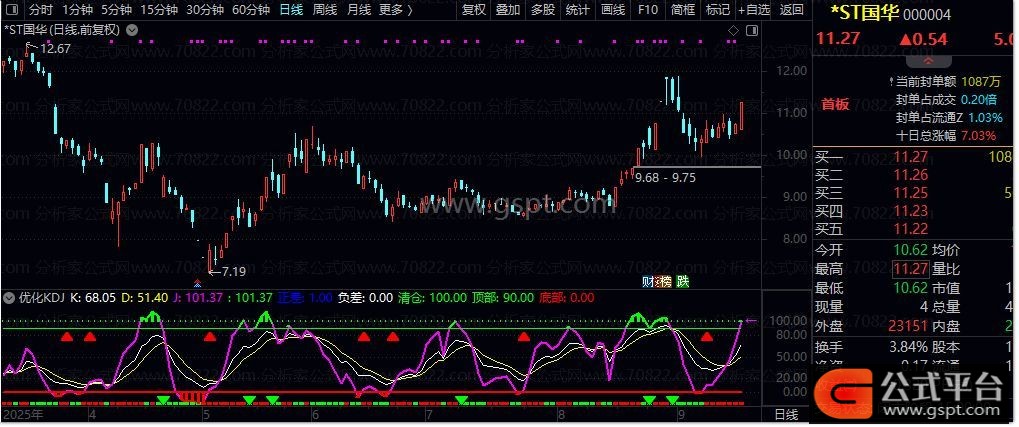This screenshot has width=1019, height=427.
Task: Click the 跌 icon on the chart
Action: tap(683, 282)
